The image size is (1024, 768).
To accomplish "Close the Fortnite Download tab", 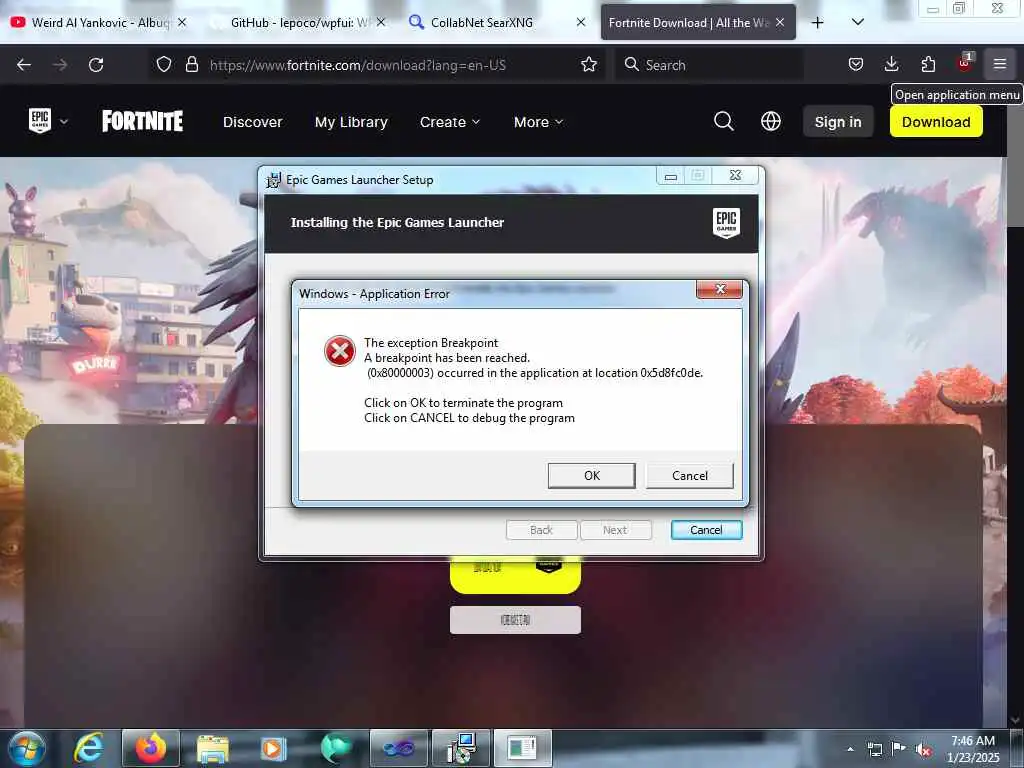I will 780,22.
